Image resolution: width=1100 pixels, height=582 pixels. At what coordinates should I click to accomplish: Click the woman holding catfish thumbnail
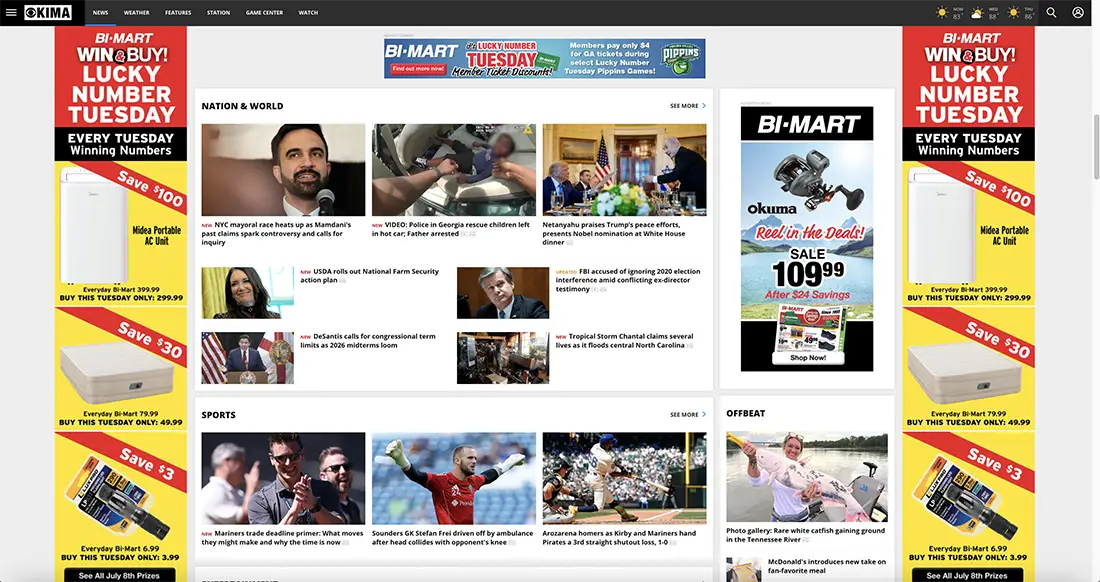[807, 476]
